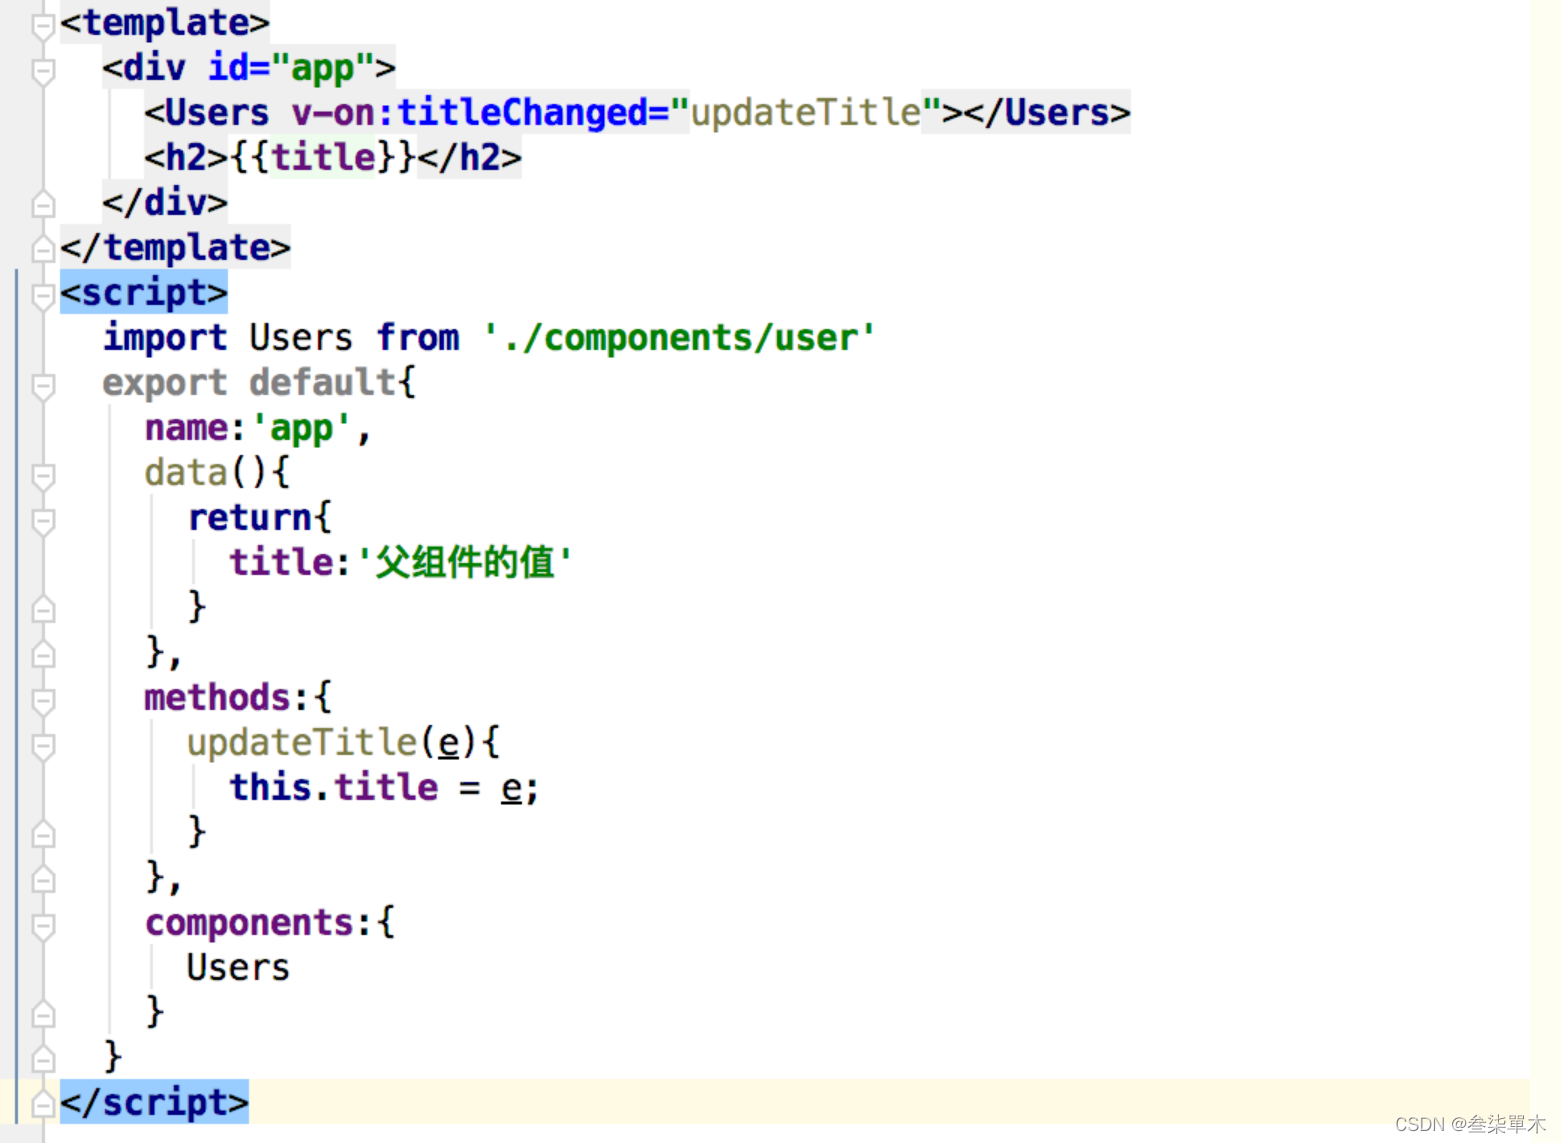Click Users inside the components block
1562x1143 pixels.
pos(238,968)
